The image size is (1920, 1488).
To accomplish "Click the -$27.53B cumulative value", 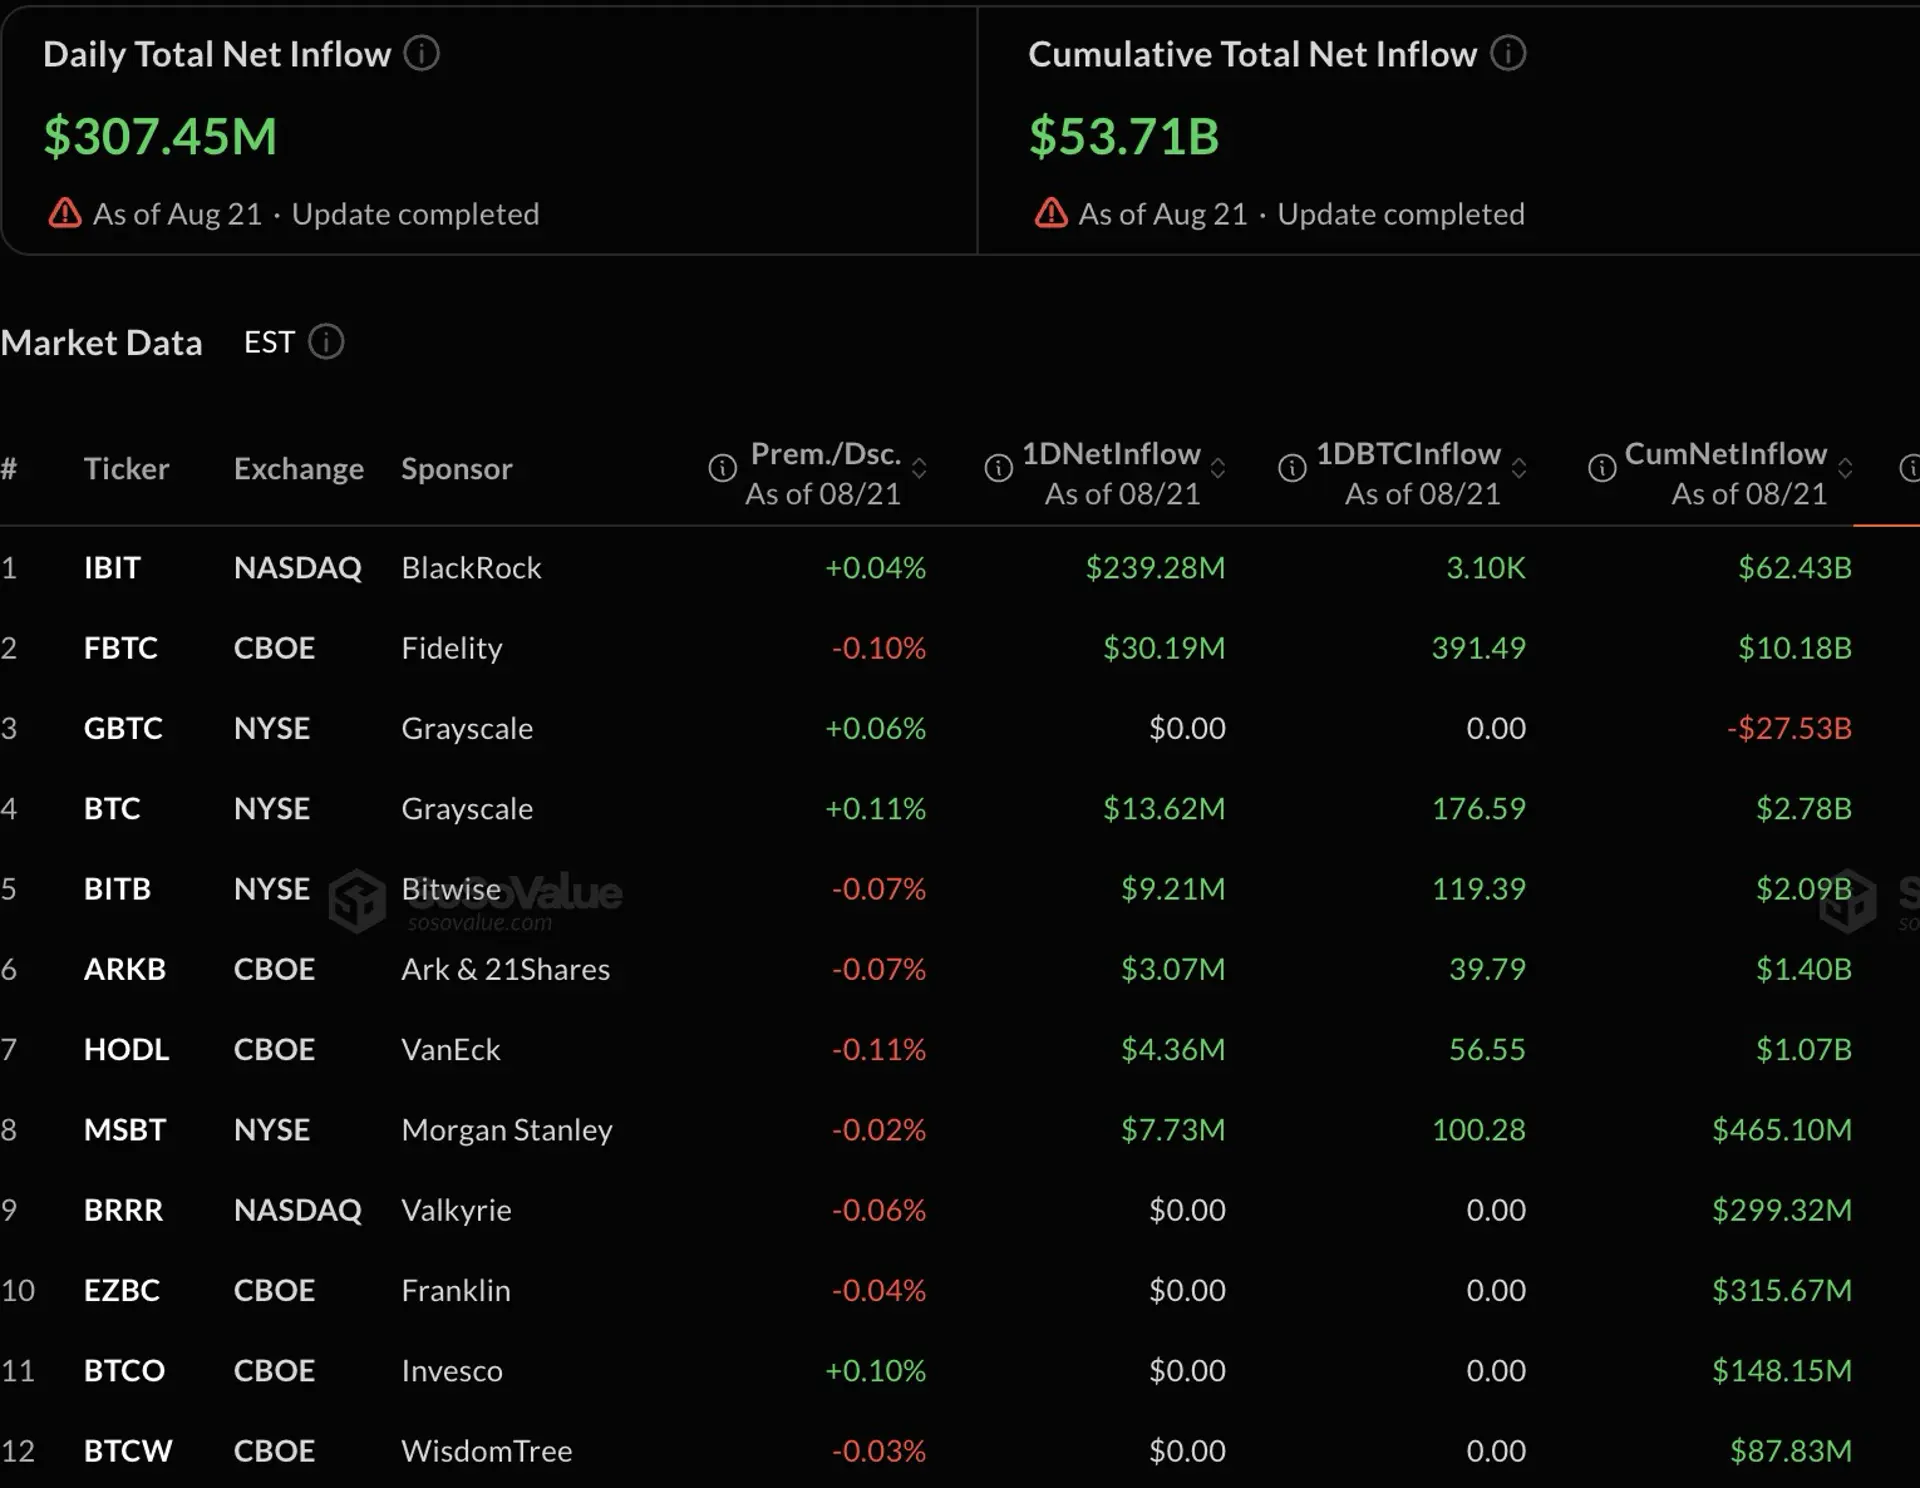I will pyautogui.click(x=1789, y=728).
